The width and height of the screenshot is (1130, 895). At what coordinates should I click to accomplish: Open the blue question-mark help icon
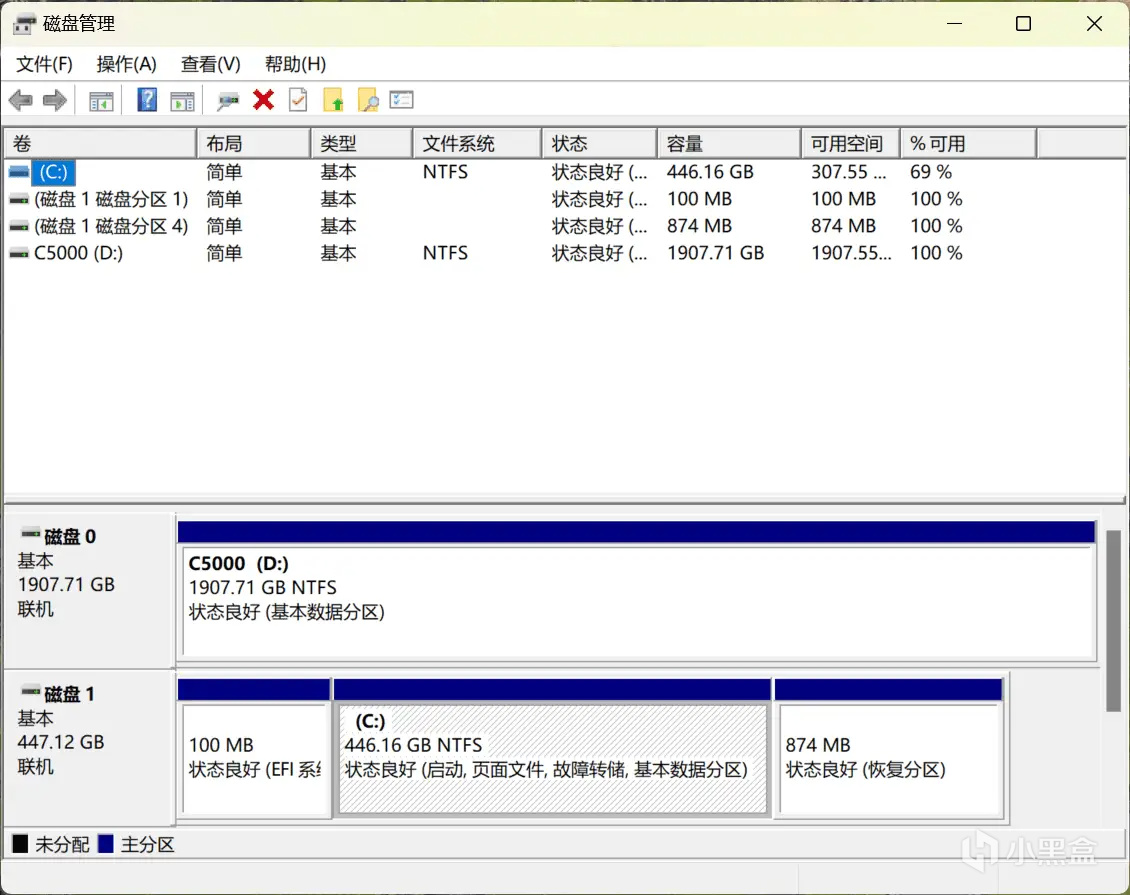147,100
